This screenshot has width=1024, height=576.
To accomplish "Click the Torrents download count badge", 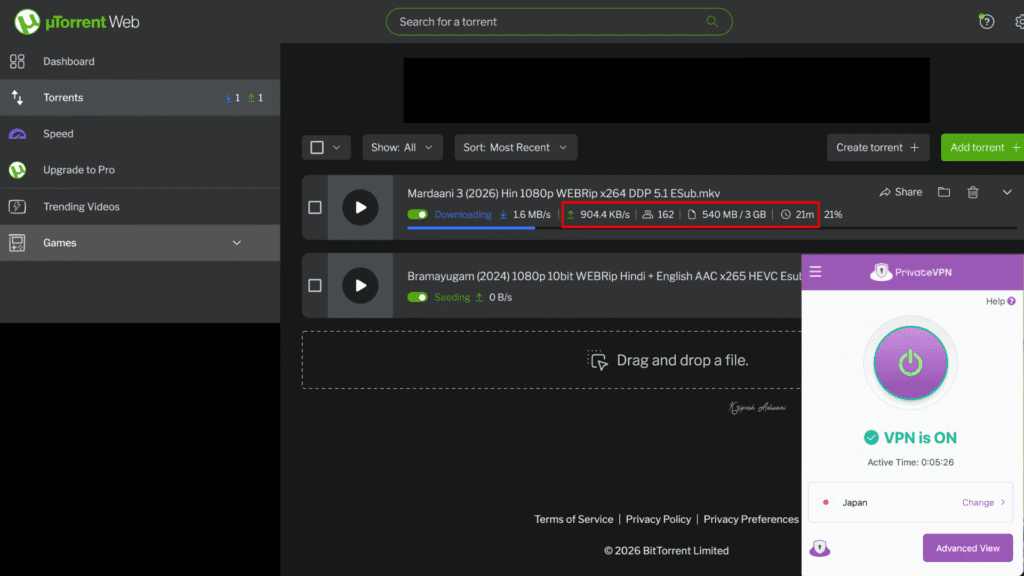I will (x=232, y=98).
